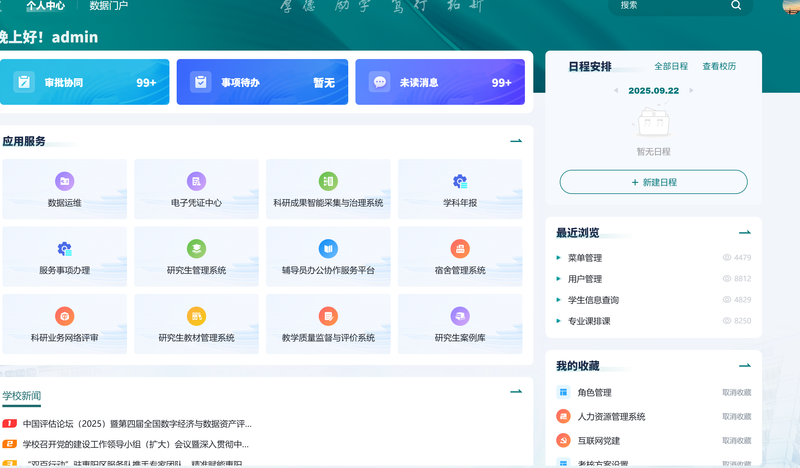Open 研究生管理系统 icon
The width and height of the screenshot is (800, 468).
(x=196, y=249)
